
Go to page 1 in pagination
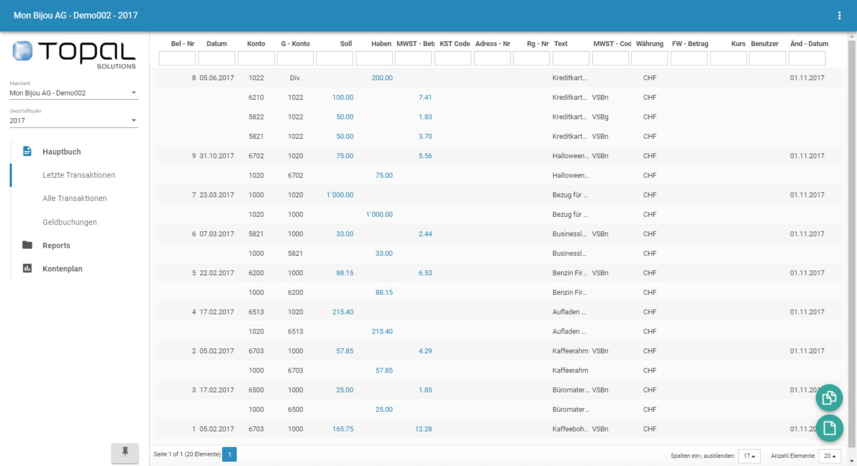coord(229,455)
